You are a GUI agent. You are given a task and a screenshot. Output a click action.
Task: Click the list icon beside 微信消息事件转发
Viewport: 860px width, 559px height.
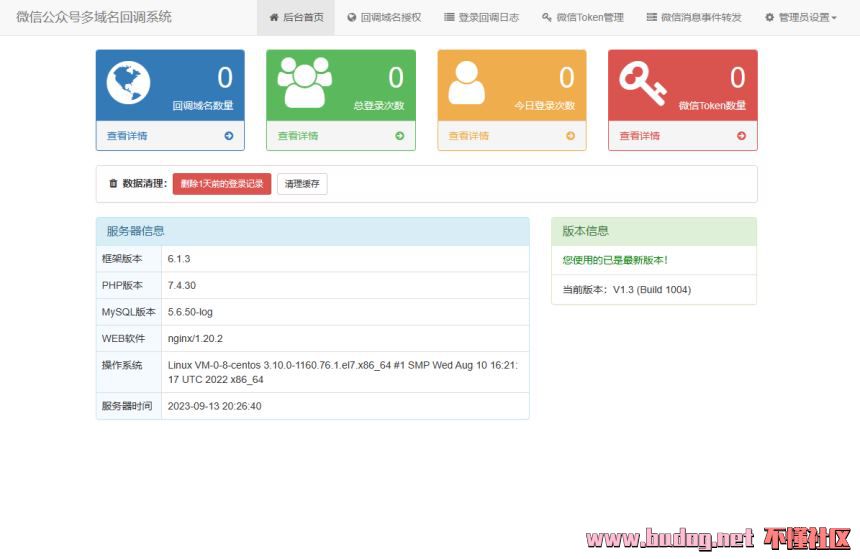tap(652, 18)
